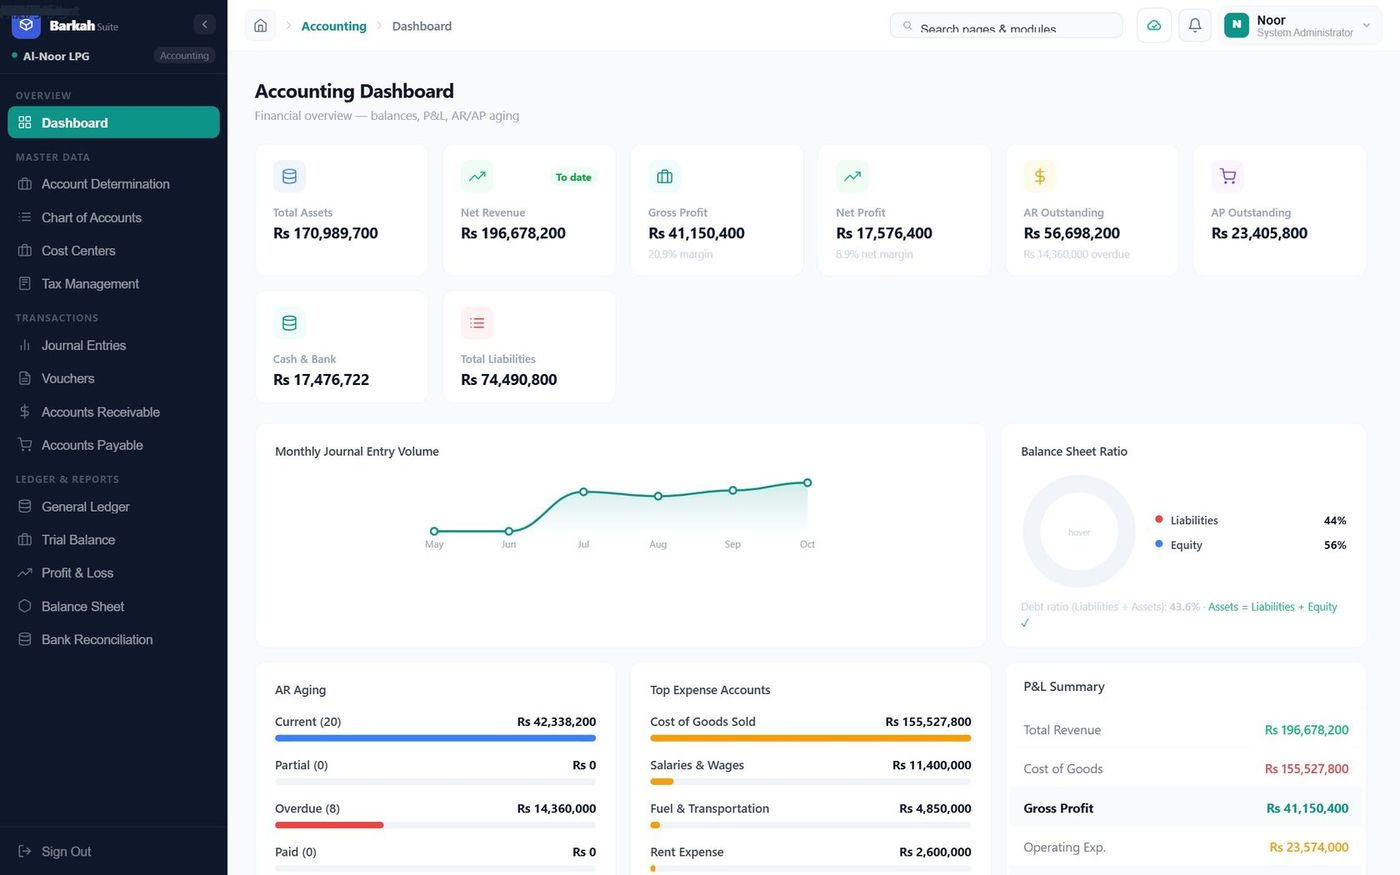
Task: Open Accounts Receivable
Action: 113,412
